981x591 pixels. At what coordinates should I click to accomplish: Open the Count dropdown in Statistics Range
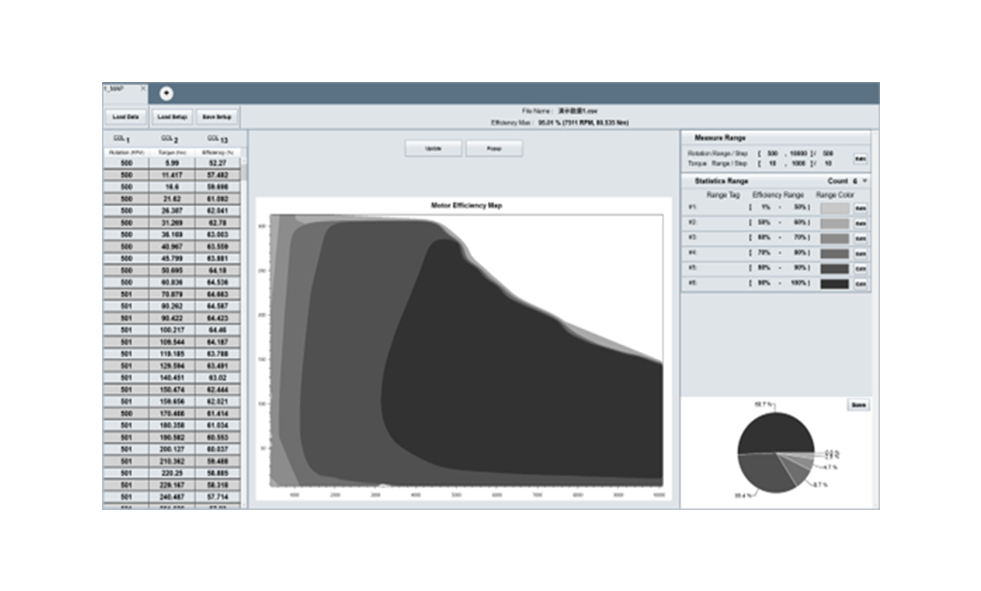pos(864,181)
